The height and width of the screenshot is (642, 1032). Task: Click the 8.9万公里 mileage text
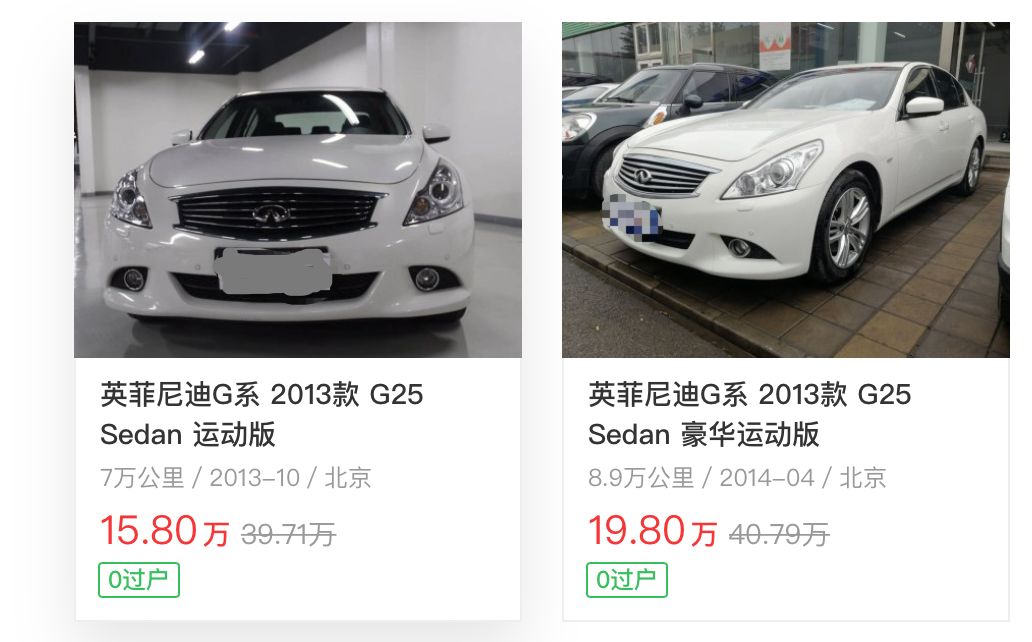(641, 477)
